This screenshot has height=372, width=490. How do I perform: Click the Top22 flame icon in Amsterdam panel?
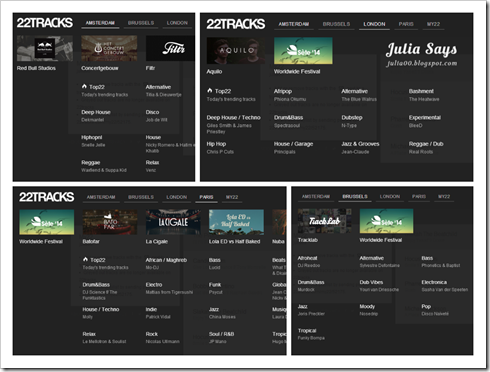pos(84,86)
